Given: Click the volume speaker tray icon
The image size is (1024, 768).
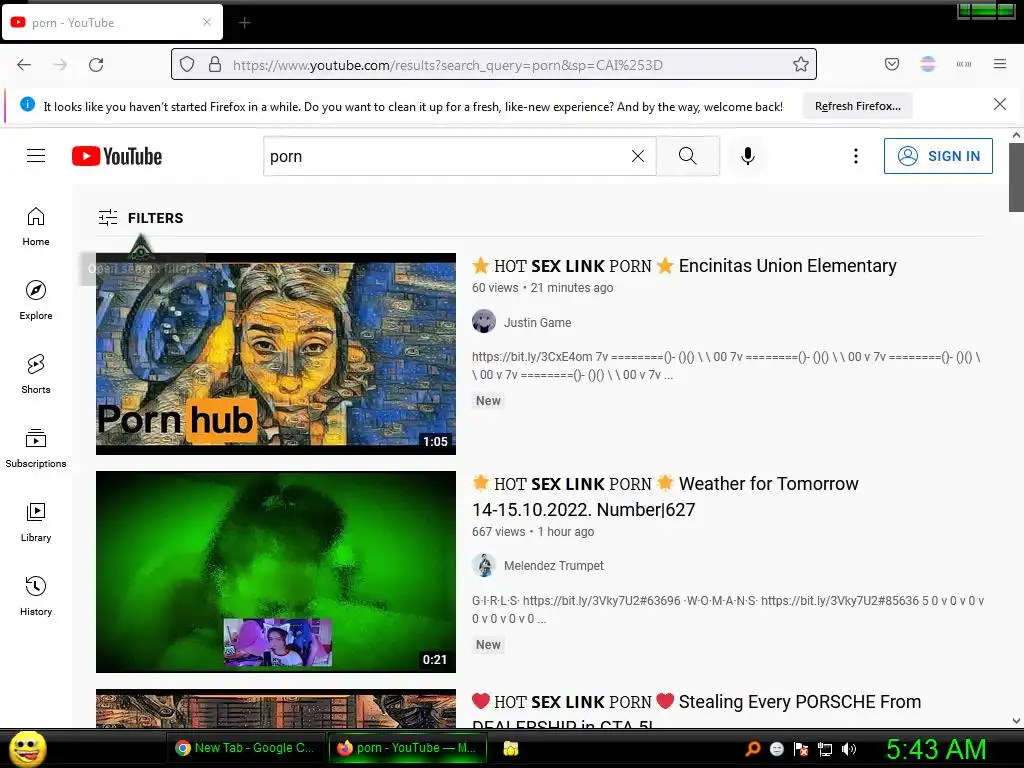Looking at the screenshot, I should point(849,749).
